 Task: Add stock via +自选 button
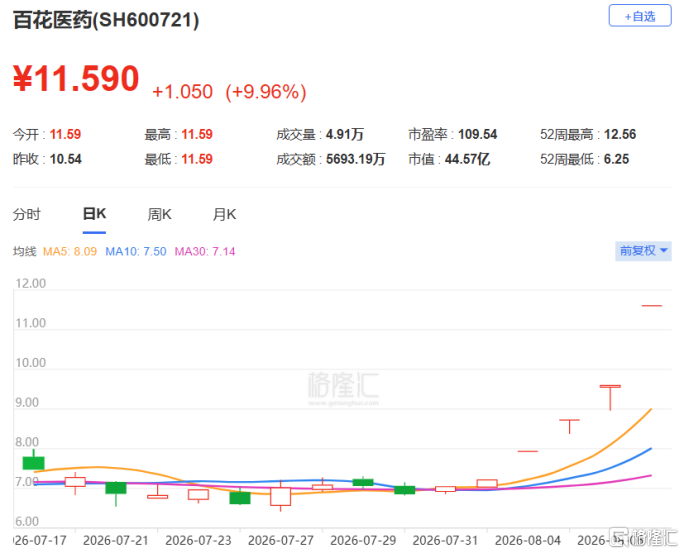(x=640, y=16)
